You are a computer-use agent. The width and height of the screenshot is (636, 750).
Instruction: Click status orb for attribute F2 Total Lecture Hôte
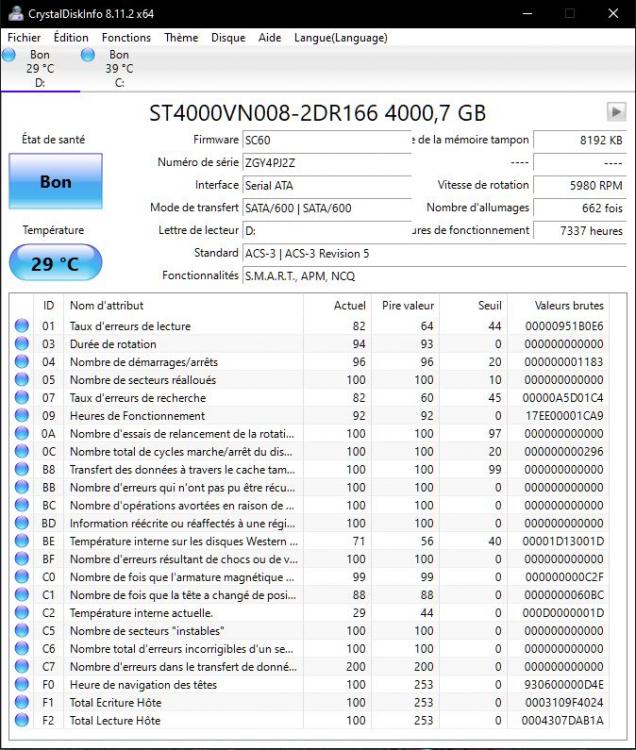pos(22,721)
